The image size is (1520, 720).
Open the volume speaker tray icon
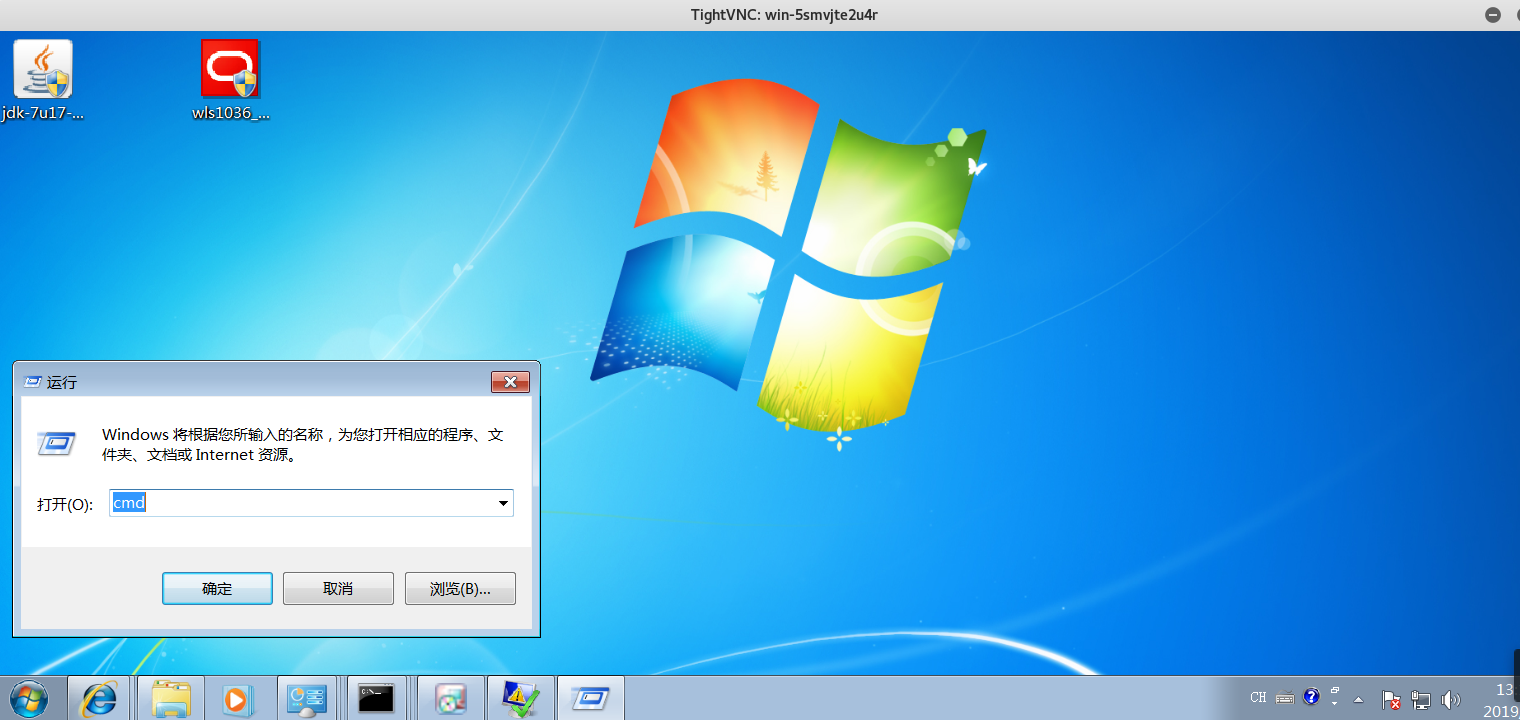(1450, 700)
